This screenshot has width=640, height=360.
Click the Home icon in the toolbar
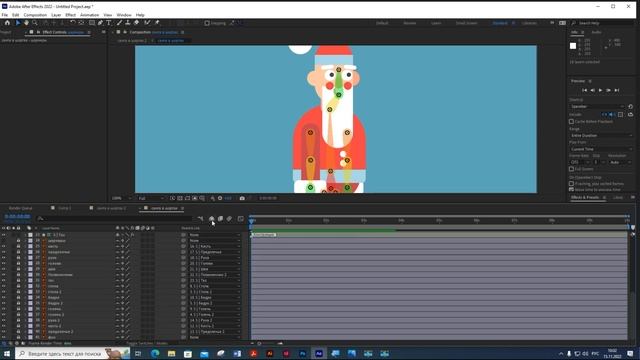coord(7,23)
